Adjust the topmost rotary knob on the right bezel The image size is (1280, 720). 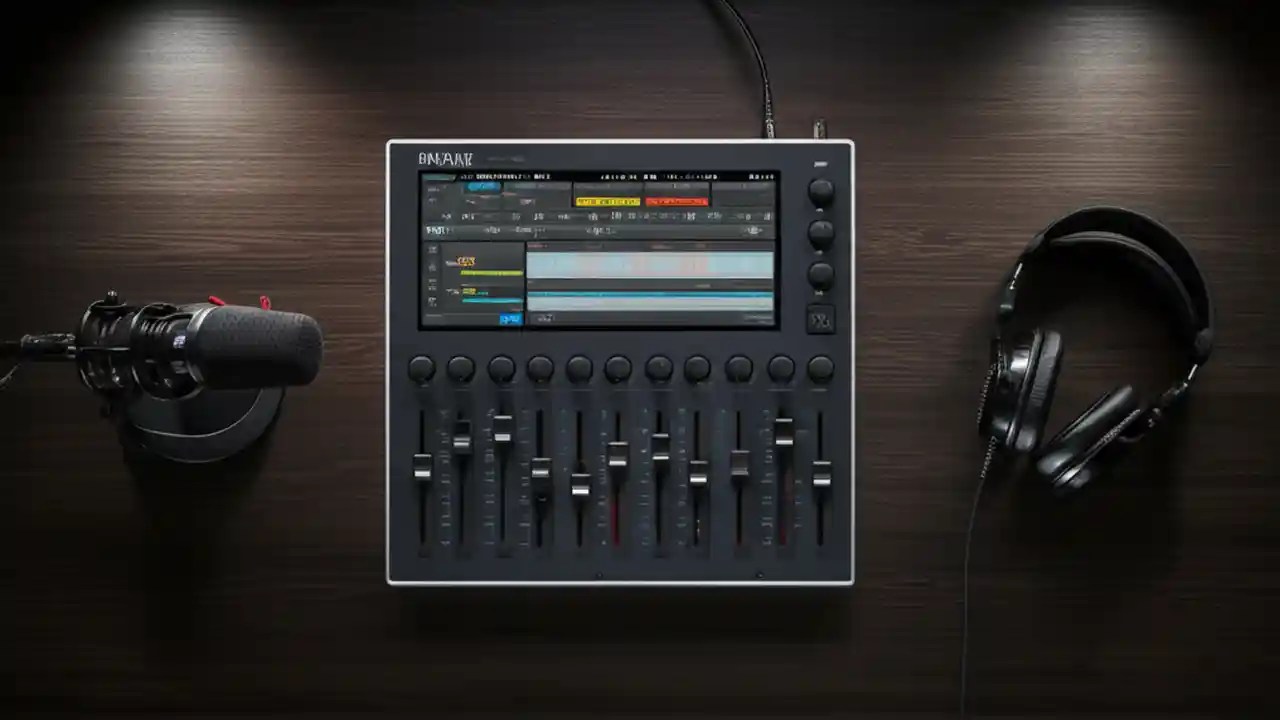(x=821, y=190)
